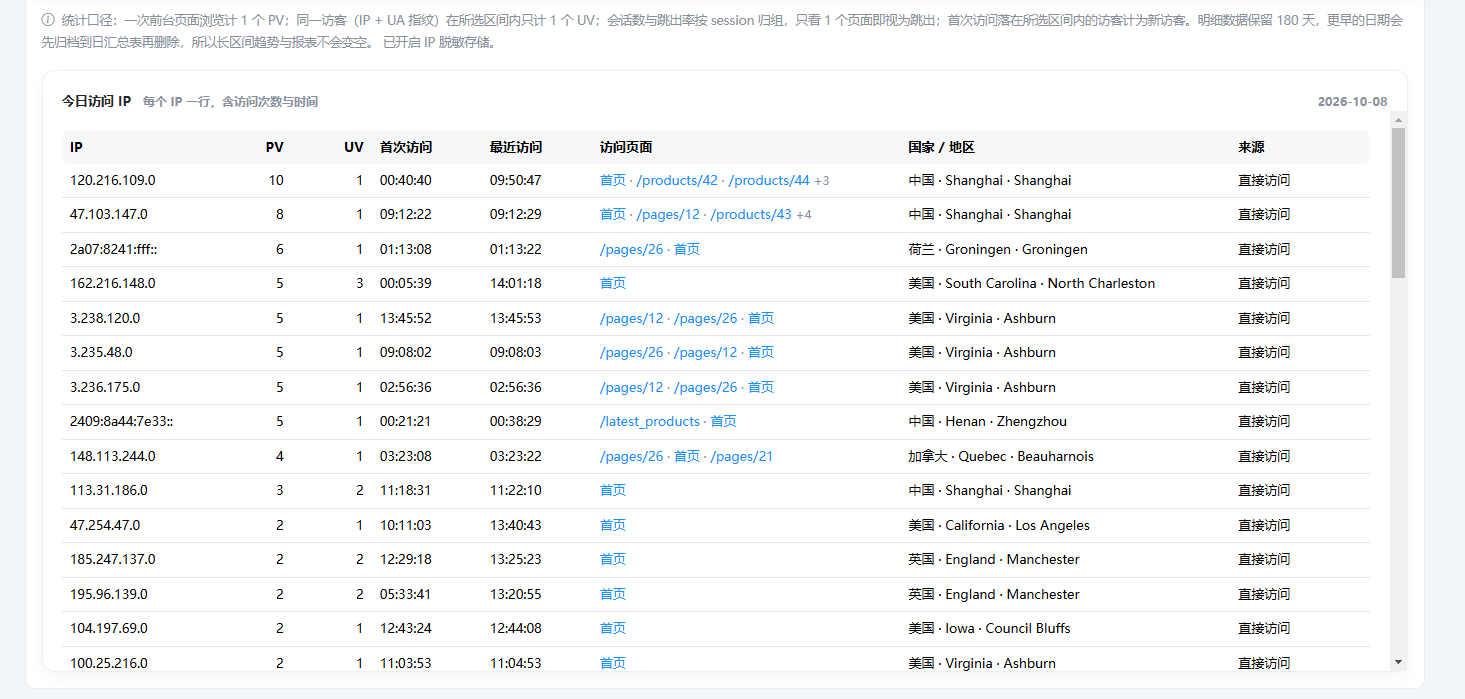Open 首页 link in 104.197.69.0 row
The image size is (1465, 699).
[x=613, y=629]
